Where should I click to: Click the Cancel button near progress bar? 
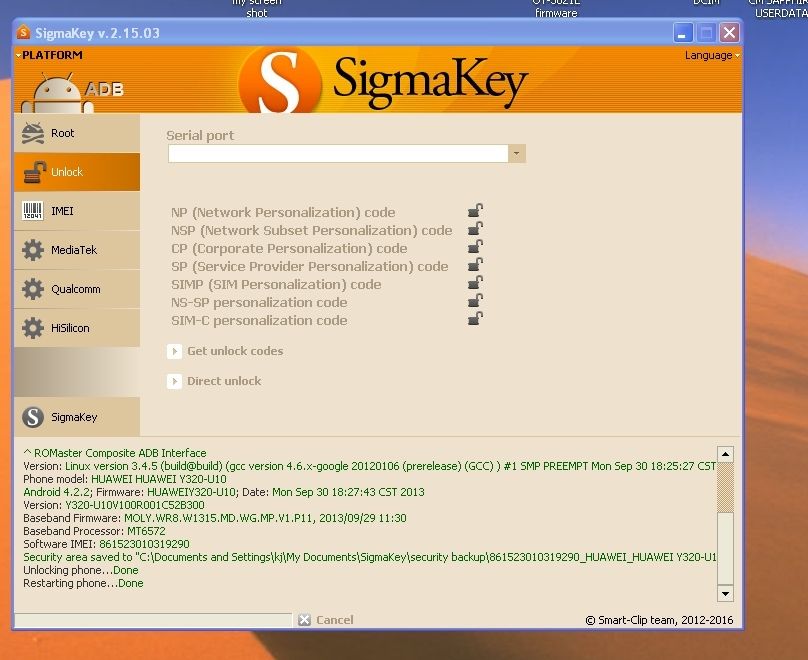pyautogui.click(x=326, y=620)
